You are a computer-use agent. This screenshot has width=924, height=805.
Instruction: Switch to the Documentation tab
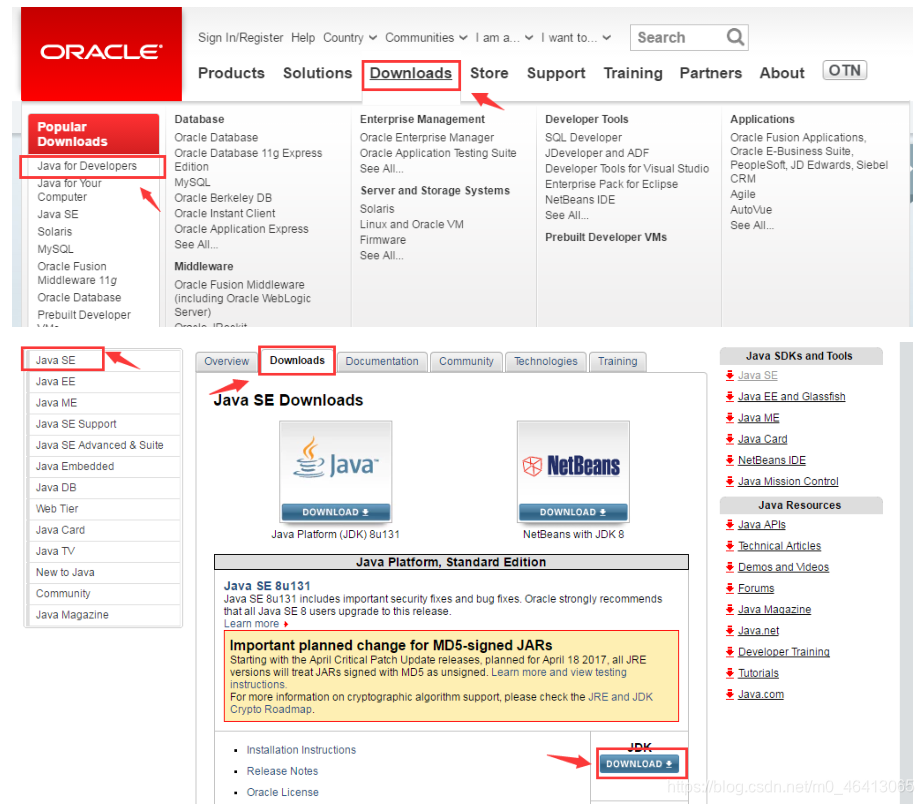pos(382,361)
